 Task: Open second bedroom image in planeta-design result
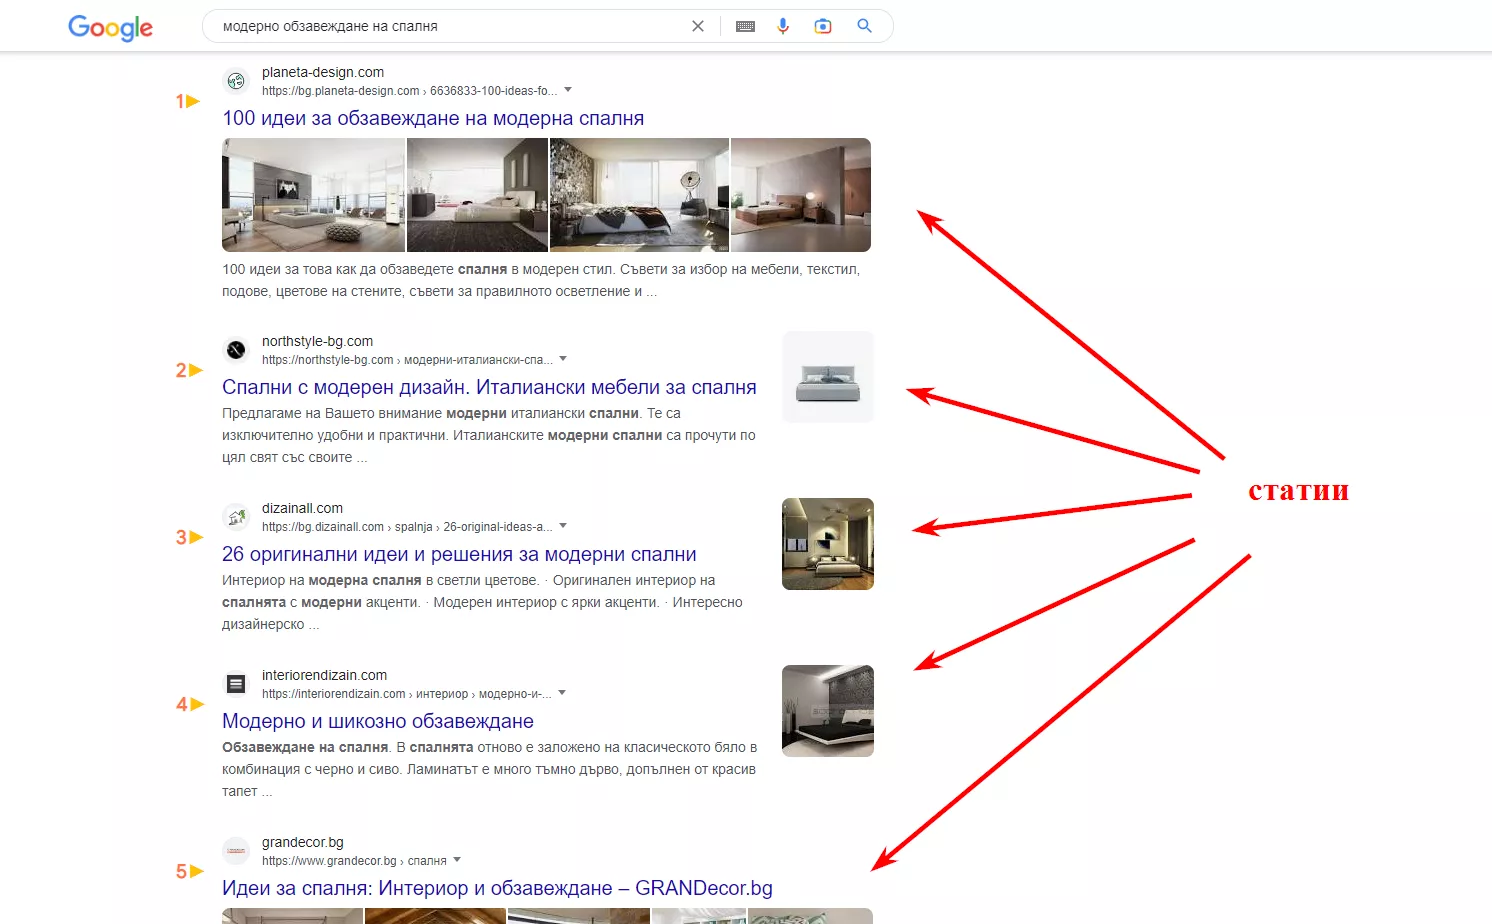(x=477, y=195)
